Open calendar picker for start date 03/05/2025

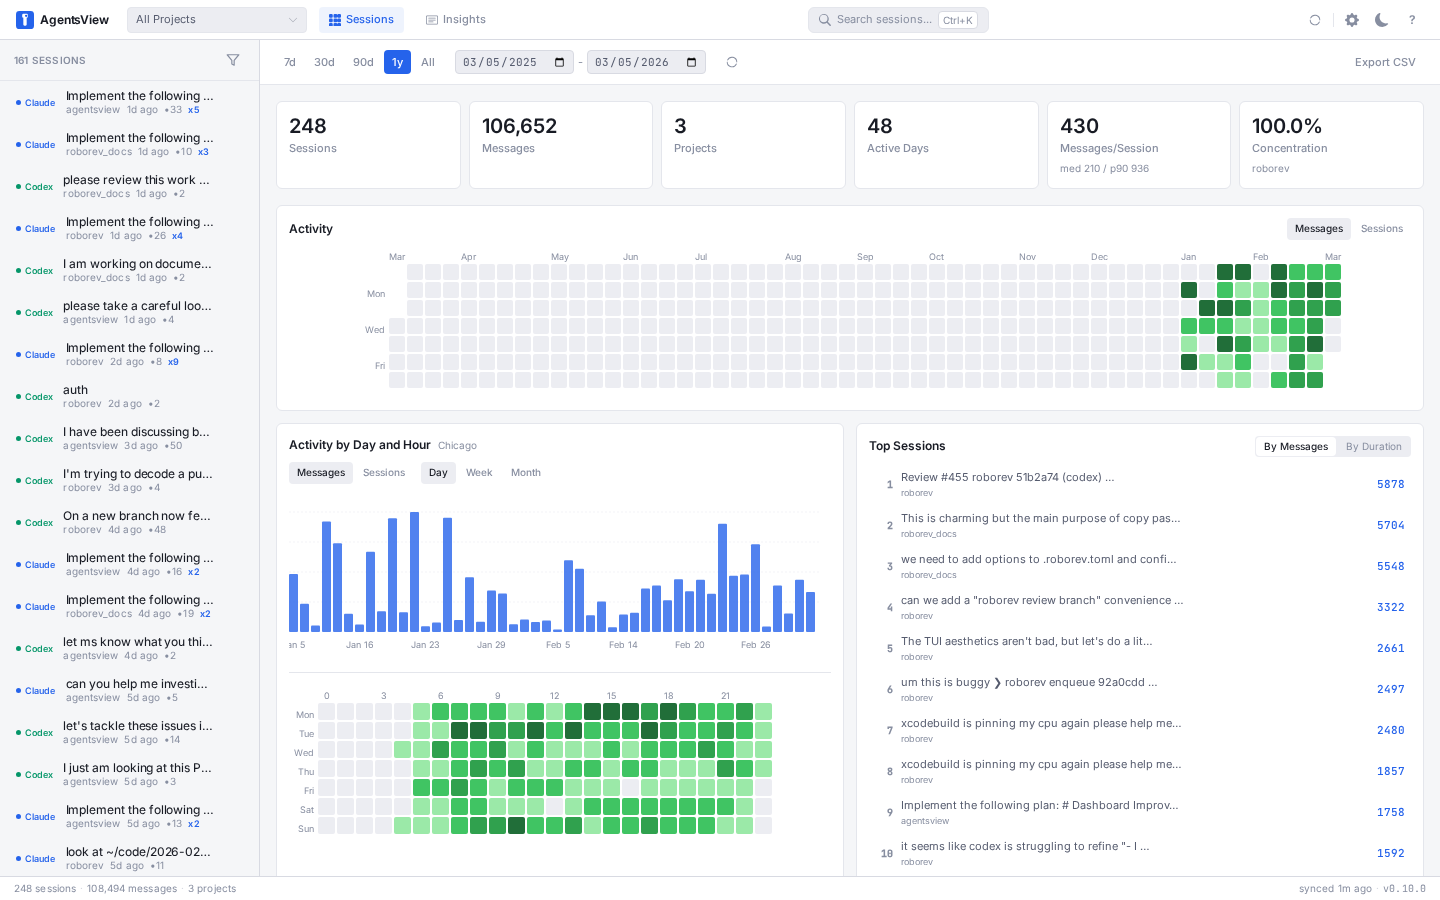coord(560,62)
